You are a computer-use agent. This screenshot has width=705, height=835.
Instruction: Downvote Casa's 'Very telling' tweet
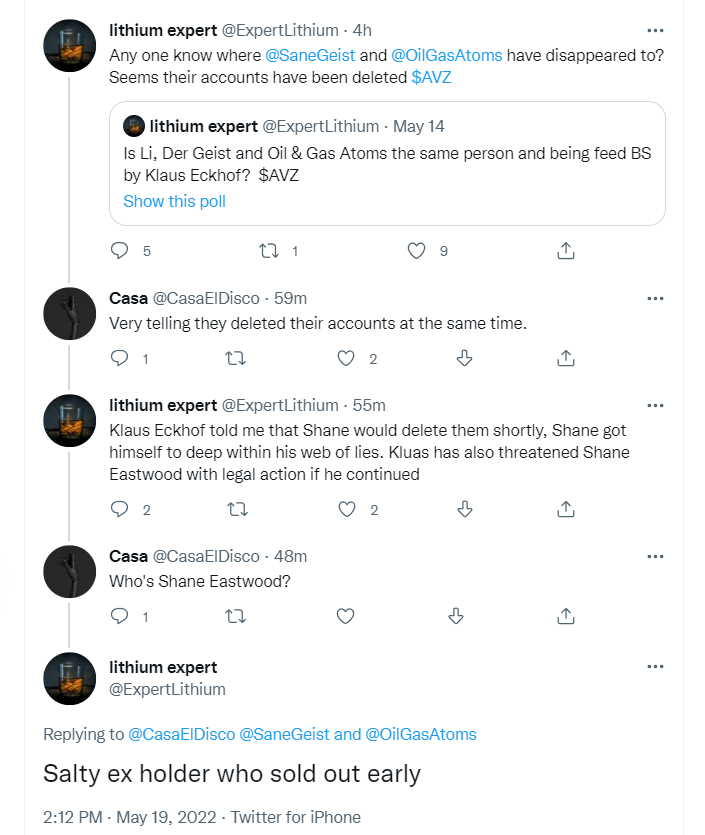tap(464, 358)
